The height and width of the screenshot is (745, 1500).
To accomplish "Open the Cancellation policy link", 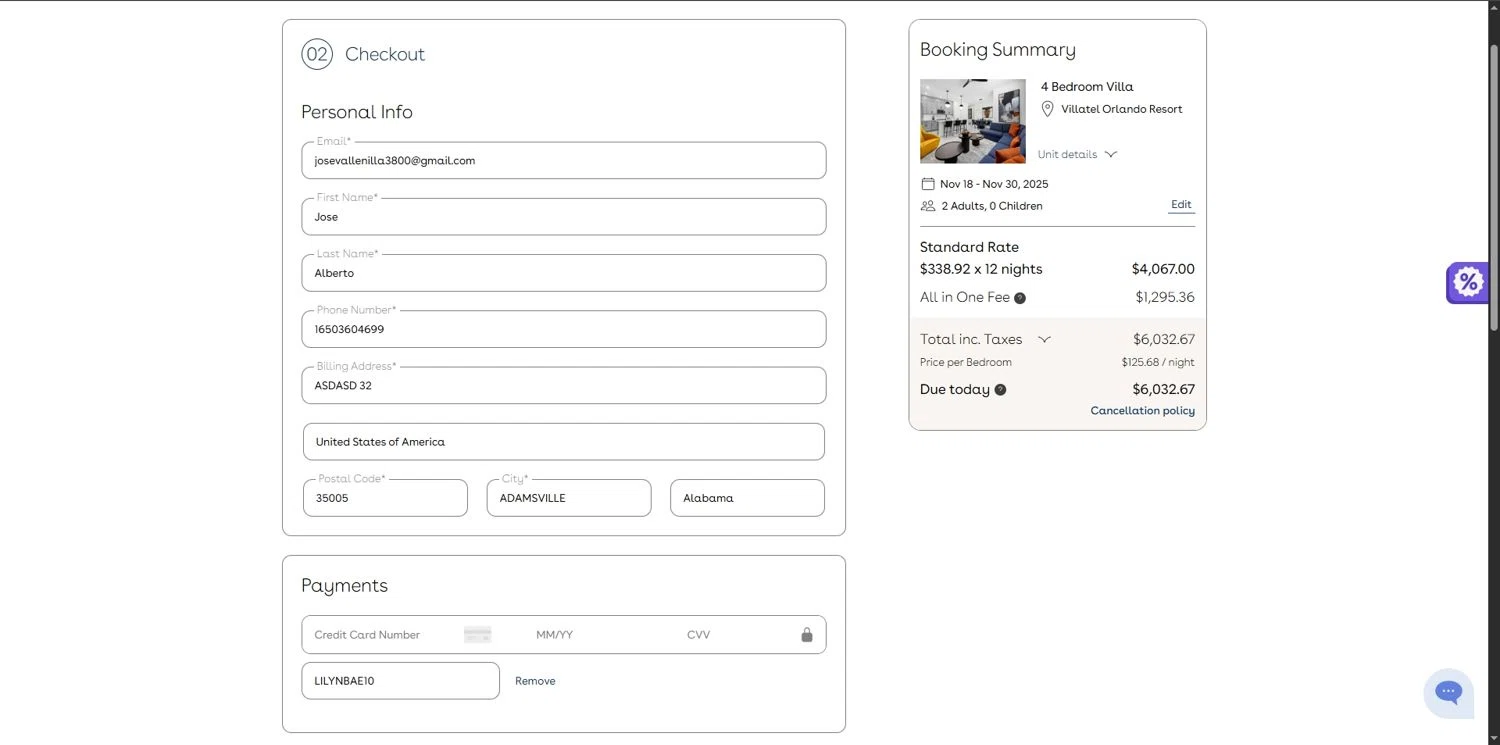I will [x=1142, y=411].
